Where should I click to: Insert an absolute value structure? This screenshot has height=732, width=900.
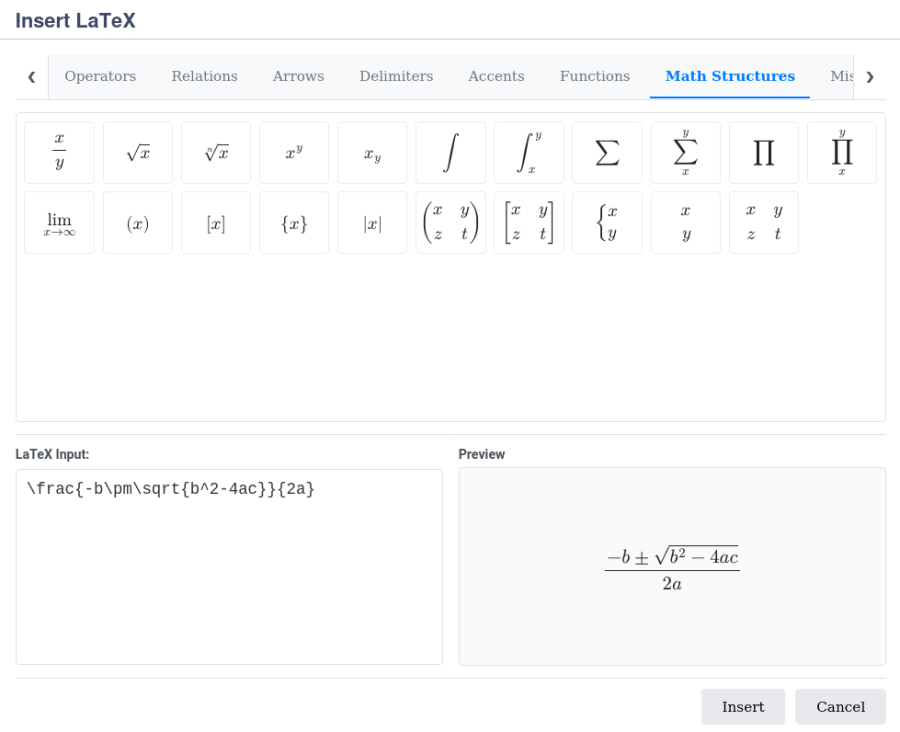point(371,222)
